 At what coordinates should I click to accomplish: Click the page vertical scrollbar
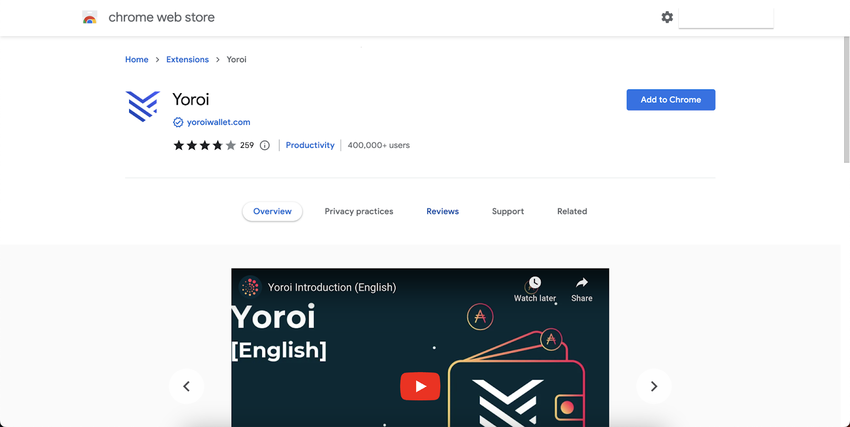(846, 100)
